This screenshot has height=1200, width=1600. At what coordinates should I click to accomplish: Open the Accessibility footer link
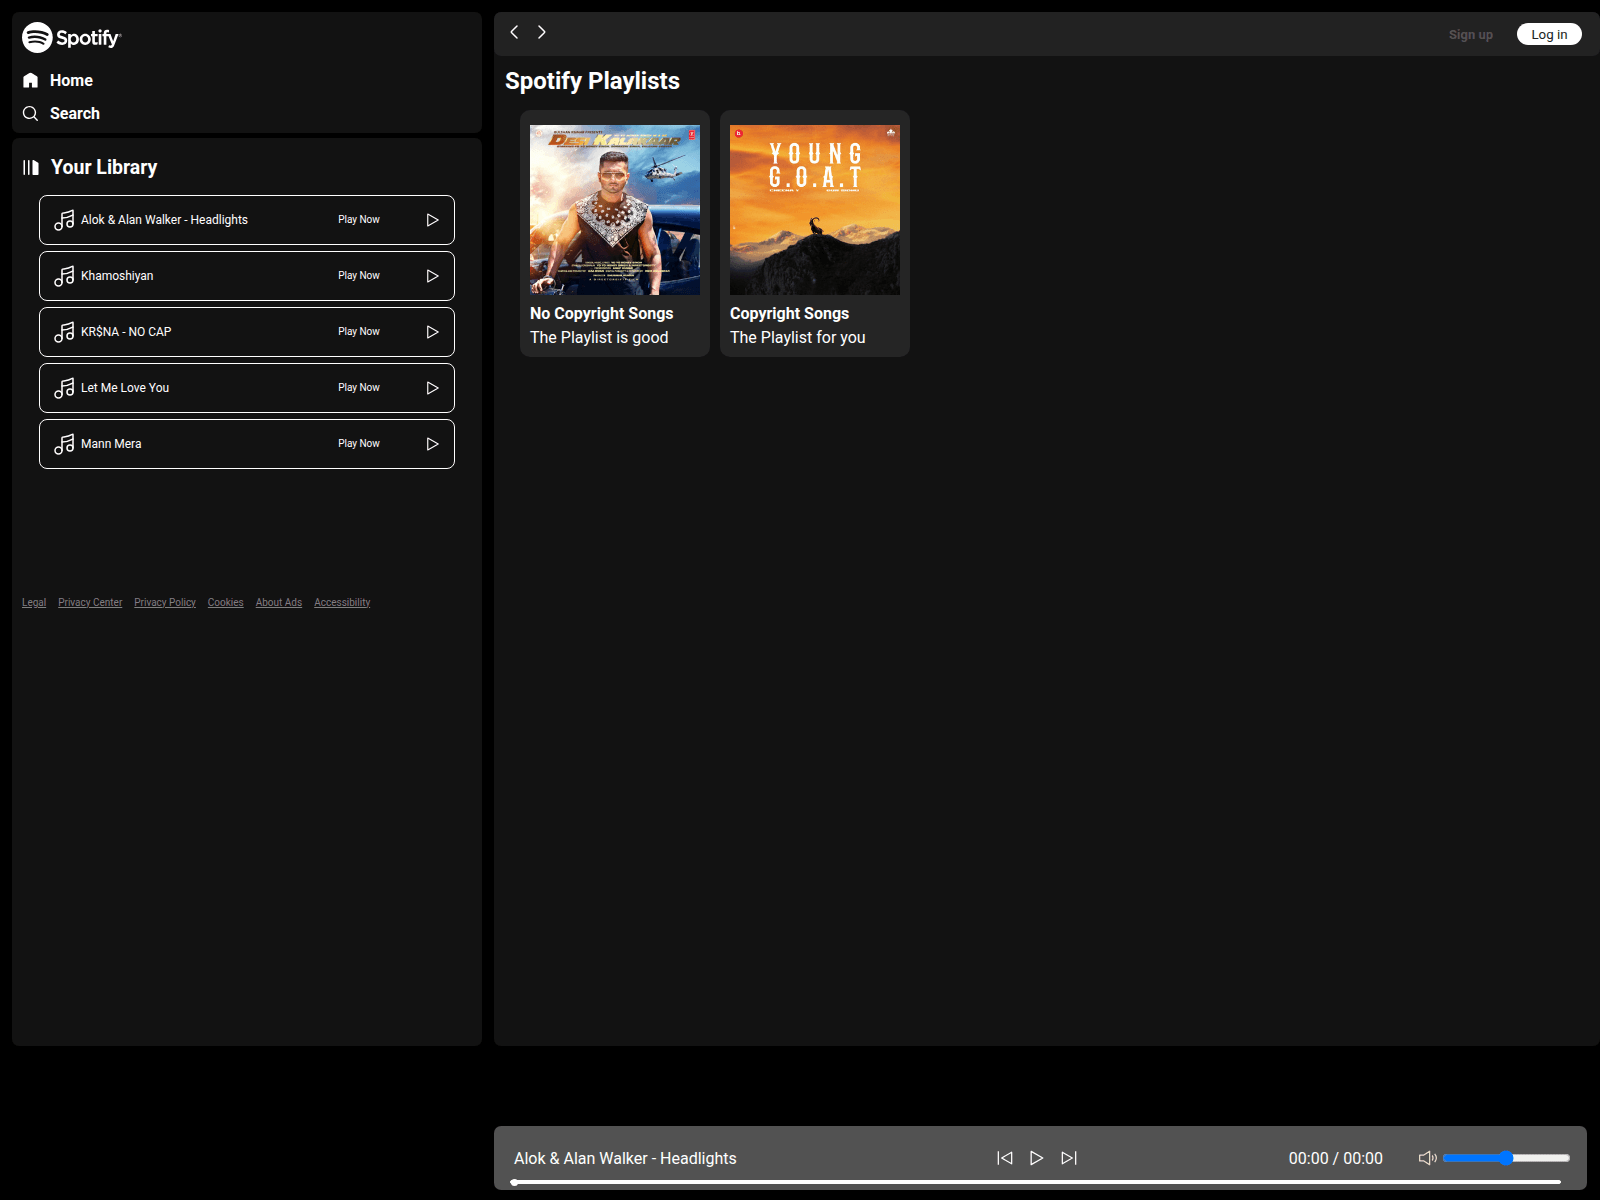point(342,603)
